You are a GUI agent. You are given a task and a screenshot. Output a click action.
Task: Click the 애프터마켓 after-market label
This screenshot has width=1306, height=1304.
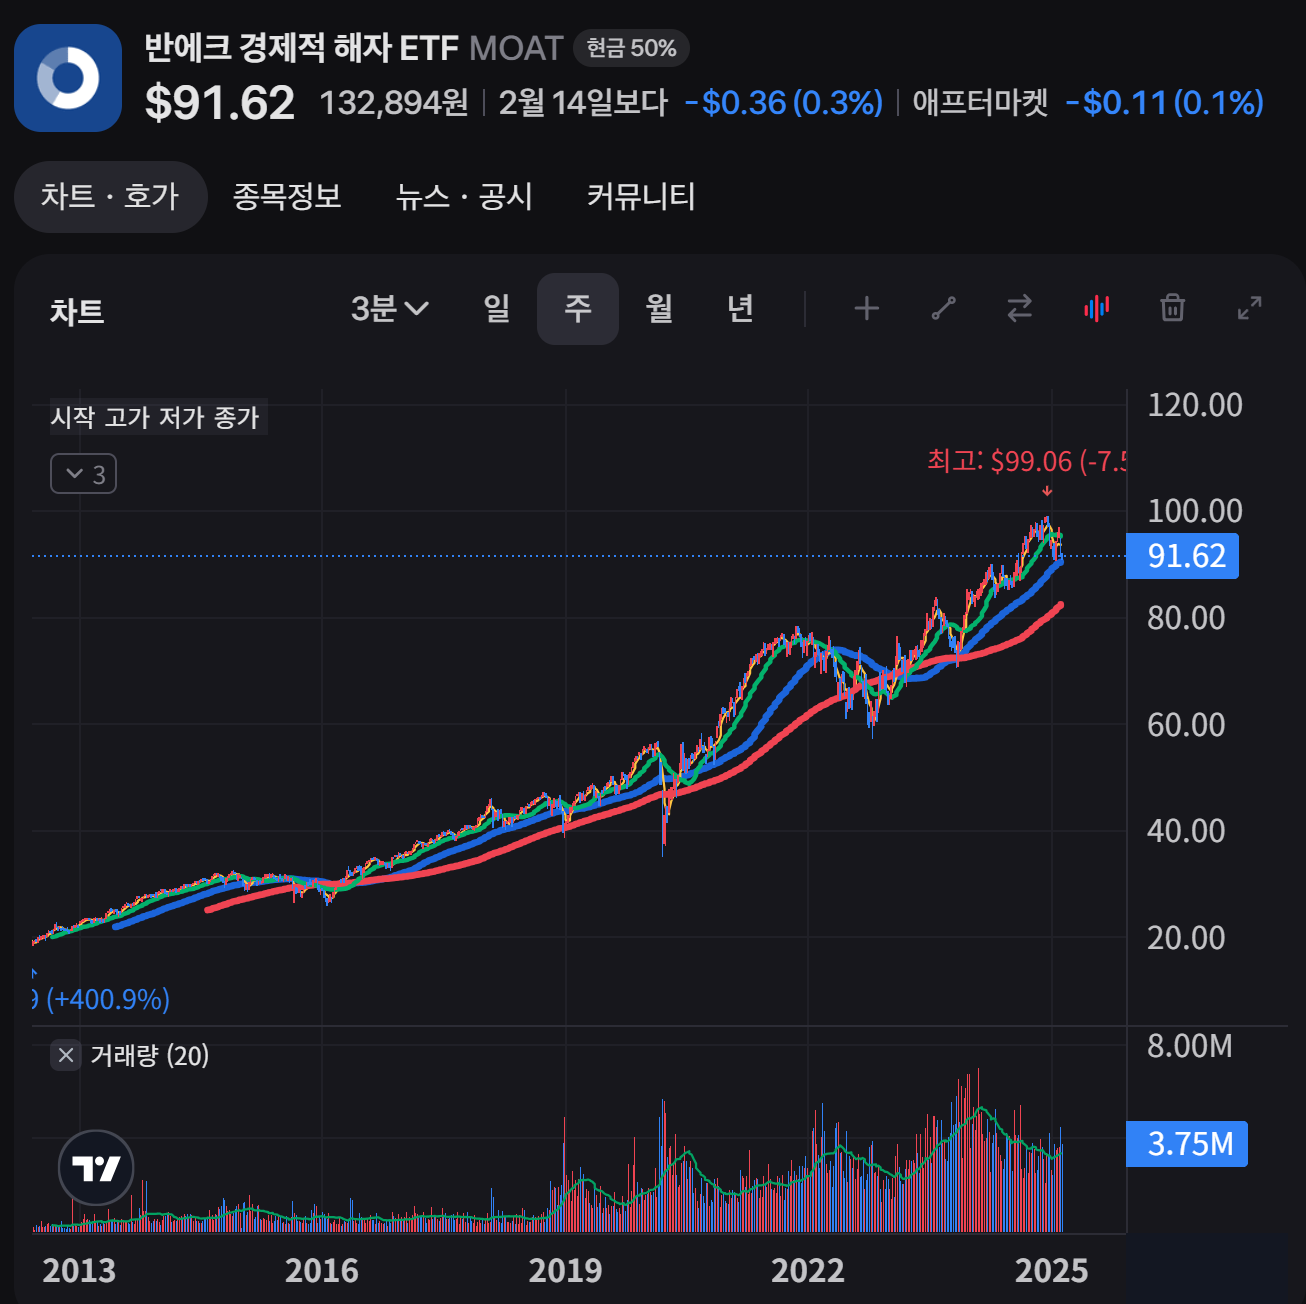(x=980, y=103)
